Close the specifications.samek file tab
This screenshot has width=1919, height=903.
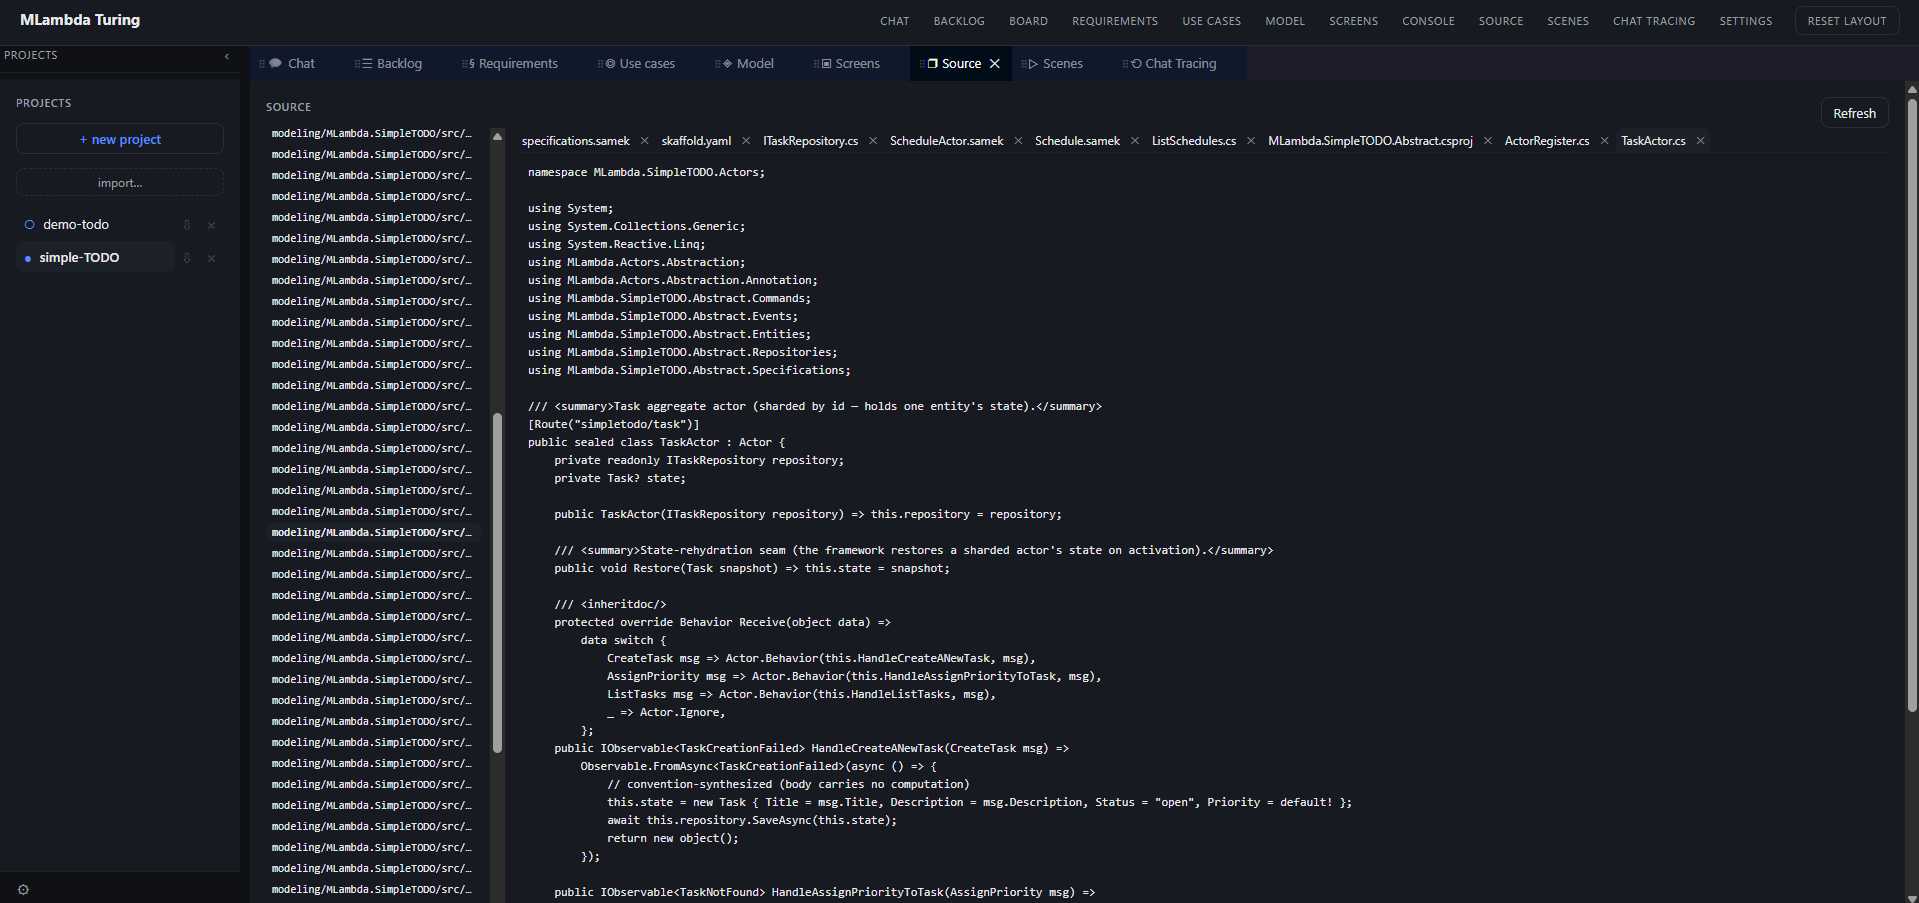click(644, 141)
